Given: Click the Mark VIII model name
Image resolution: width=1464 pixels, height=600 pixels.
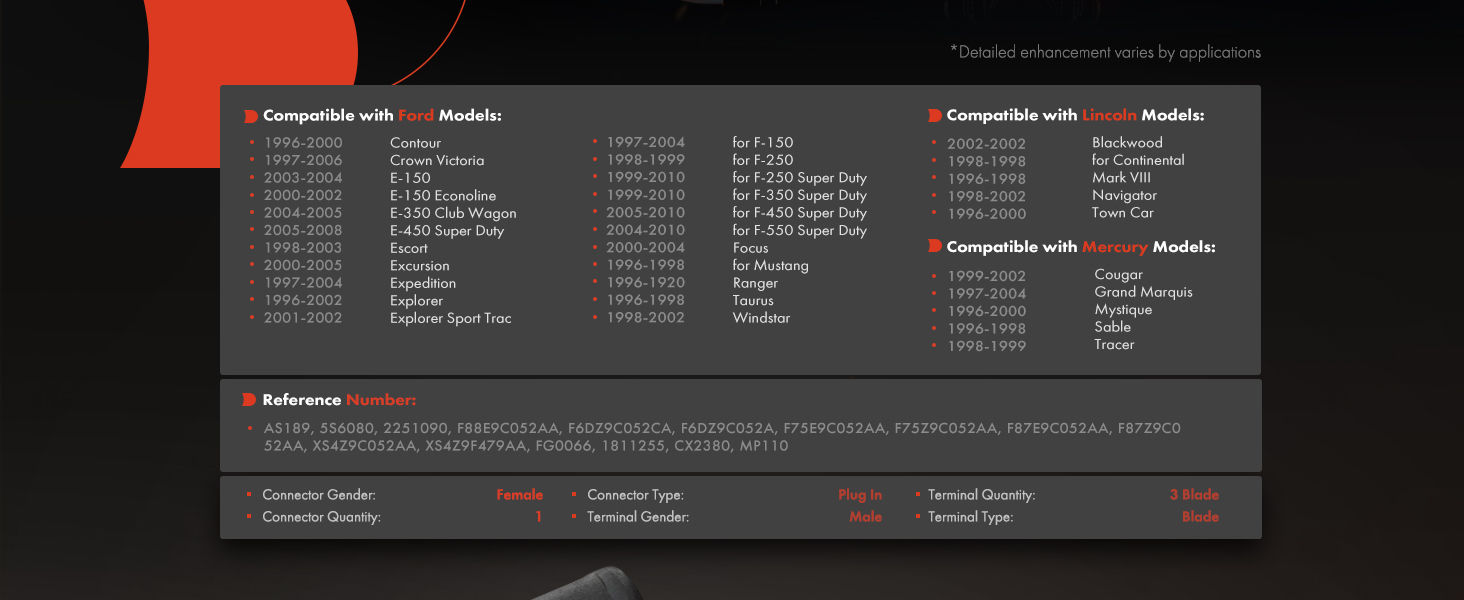Looking at the screenshot, I should pyautogui.click(x=1122, y=178).
